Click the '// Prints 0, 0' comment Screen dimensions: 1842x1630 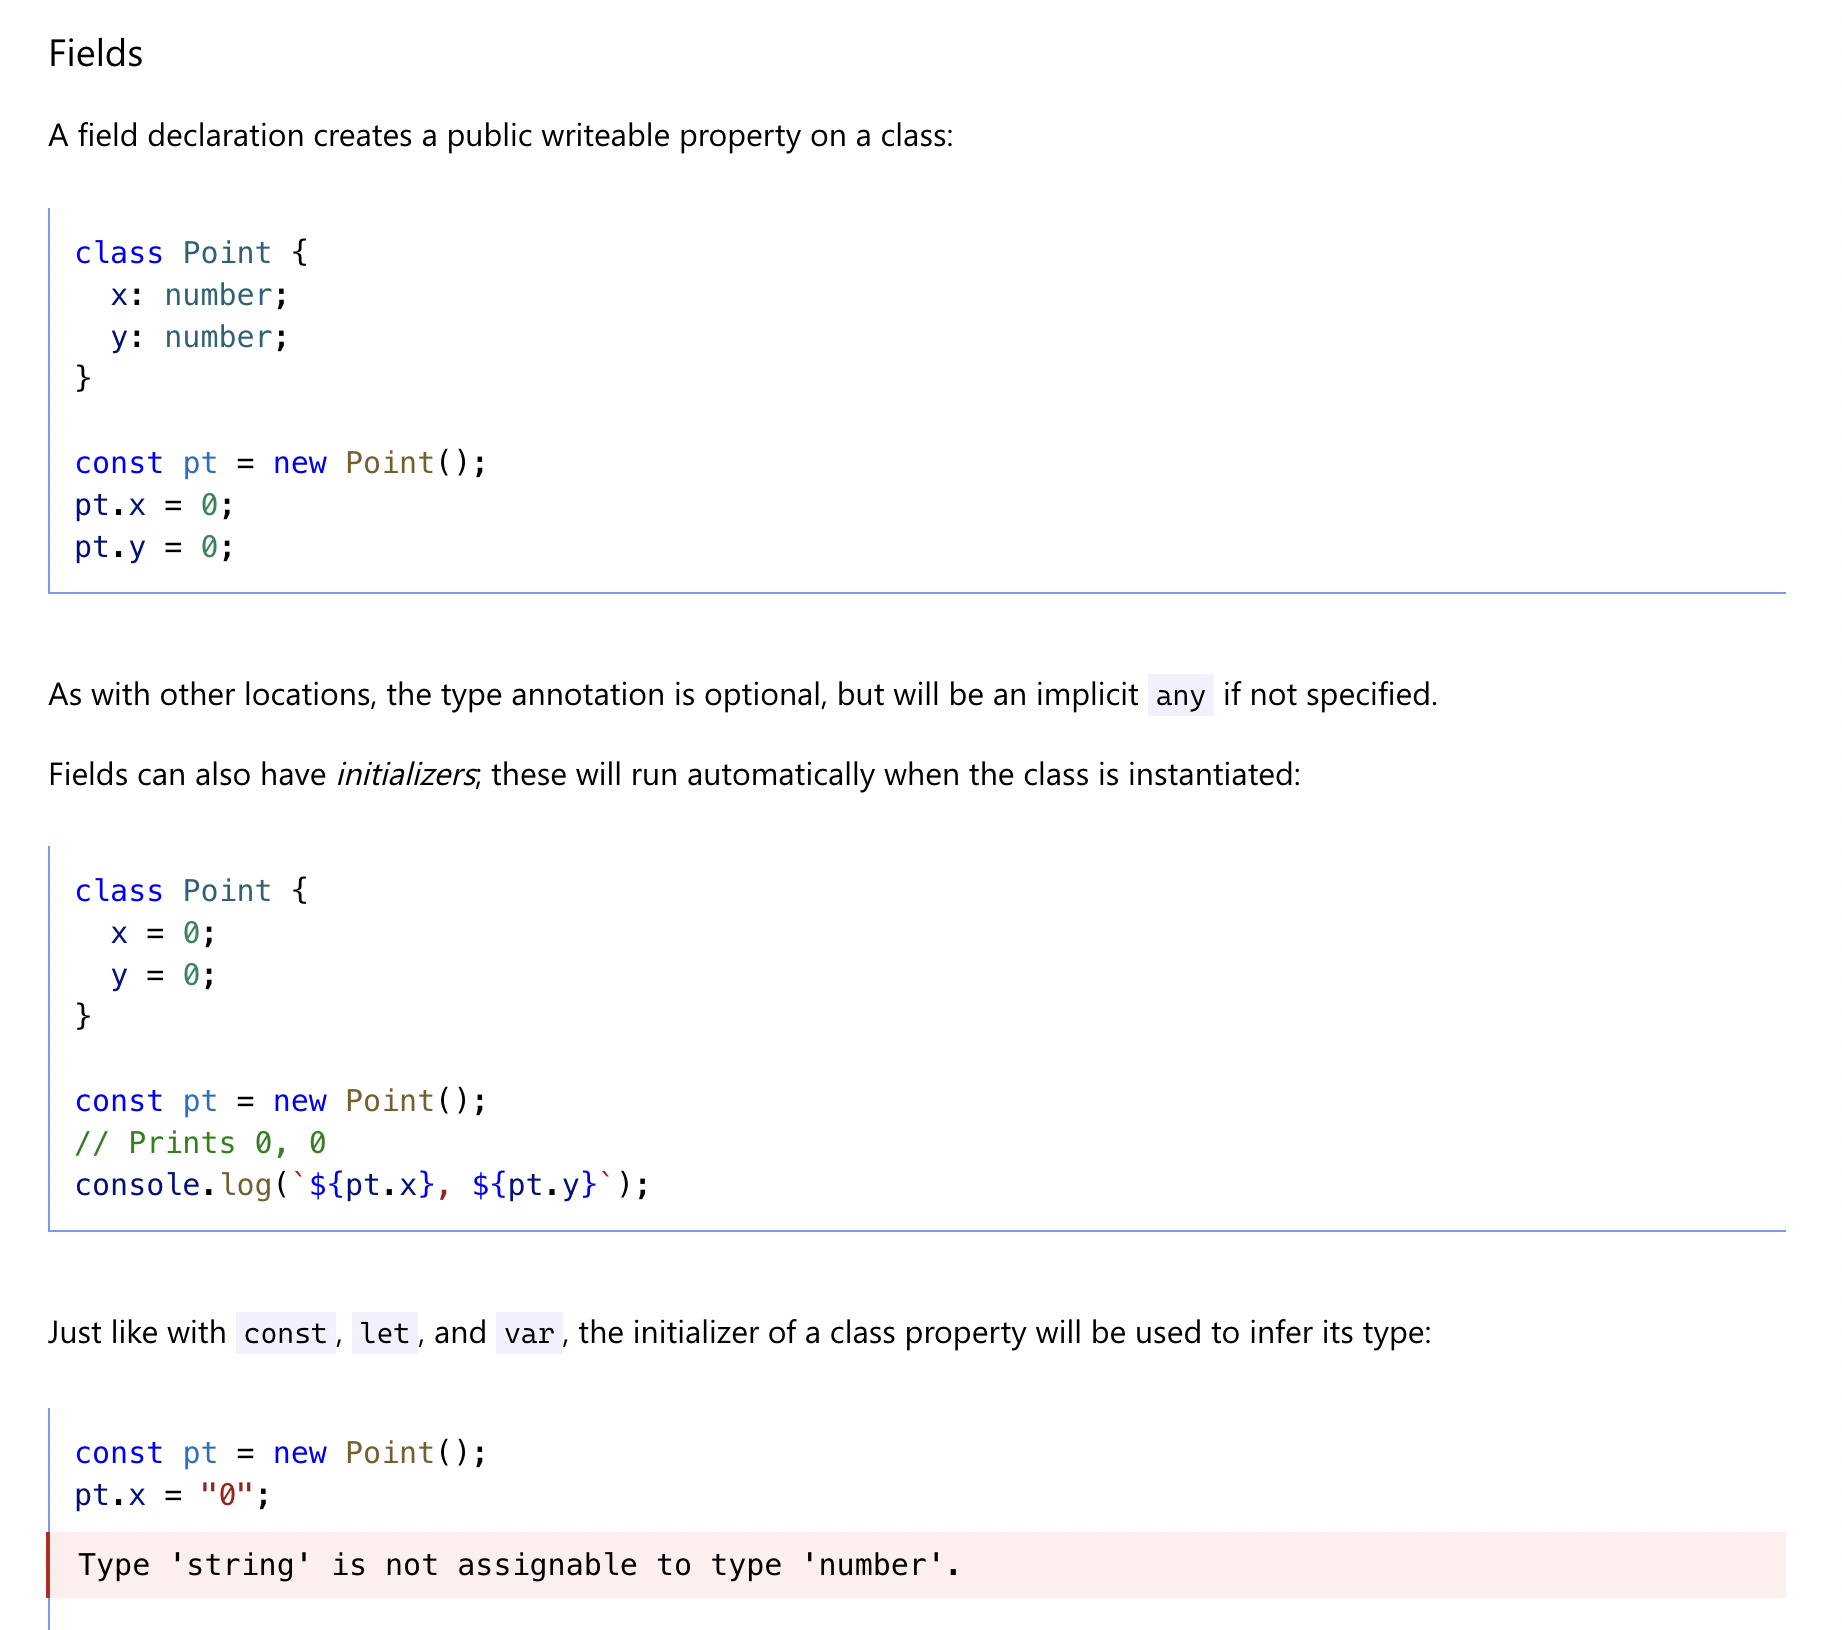click(201, 1143)
